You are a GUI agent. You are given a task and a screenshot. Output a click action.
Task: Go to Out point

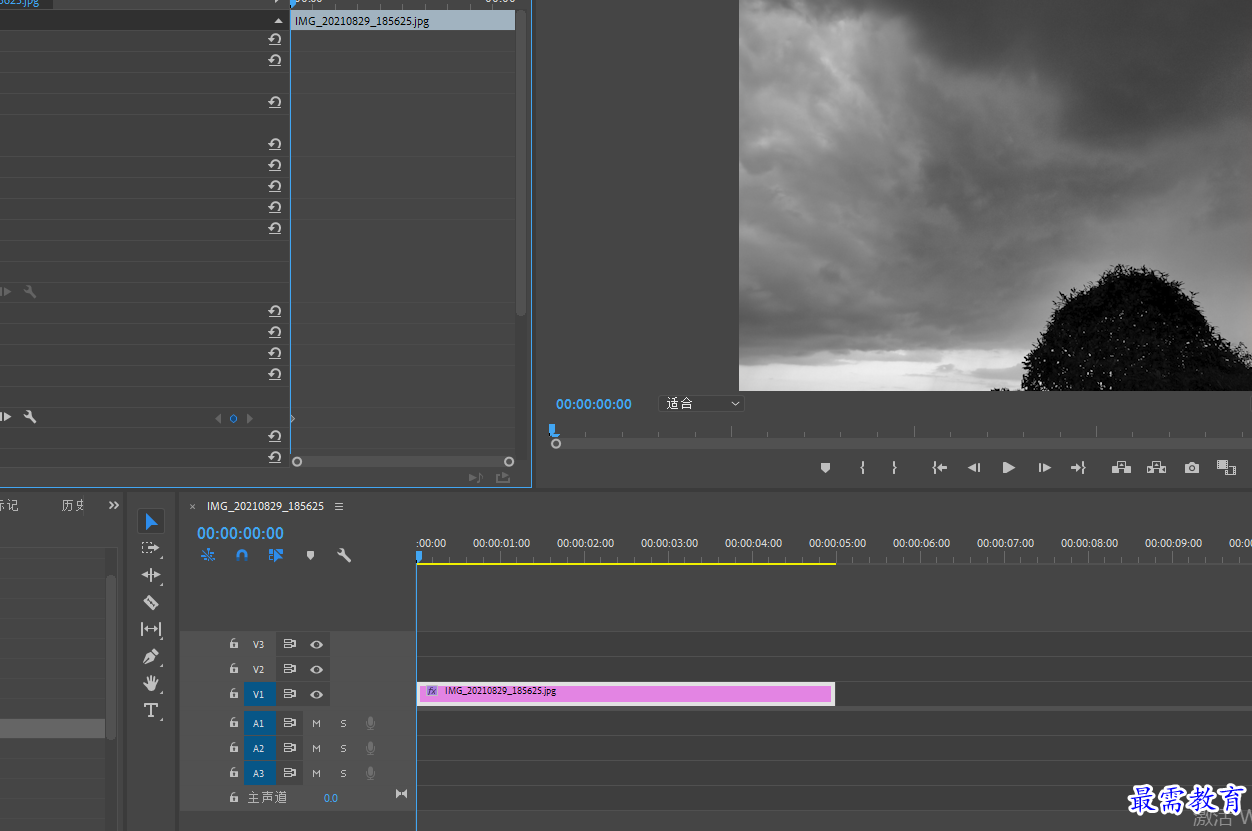point(1078,467)
